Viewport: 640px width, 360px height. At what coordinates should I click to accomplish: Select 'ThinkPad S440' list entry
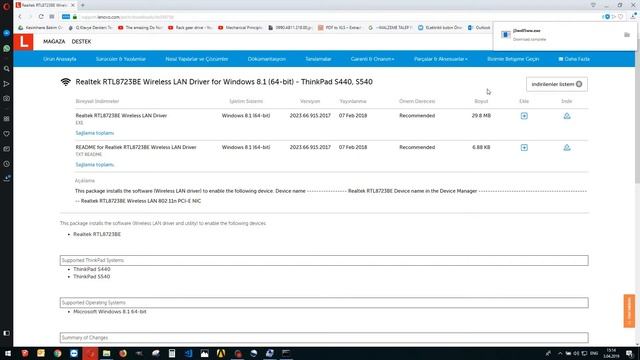[x=92, y=269]
